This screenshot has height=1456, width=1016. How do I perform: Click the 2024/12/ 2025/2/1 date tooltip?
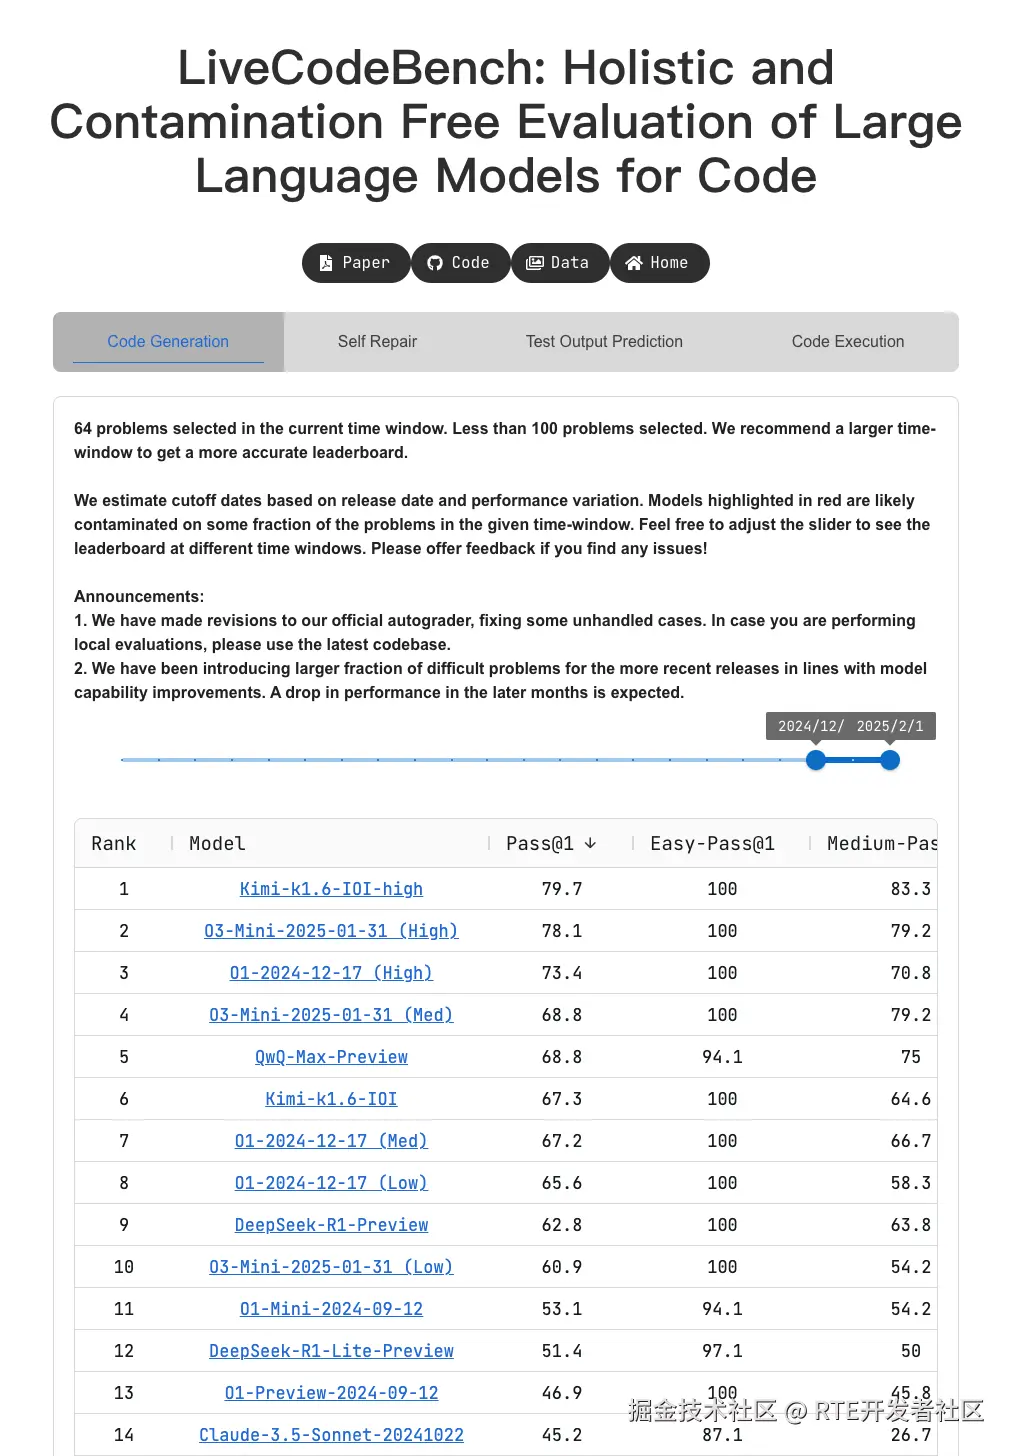coord(851,726)
